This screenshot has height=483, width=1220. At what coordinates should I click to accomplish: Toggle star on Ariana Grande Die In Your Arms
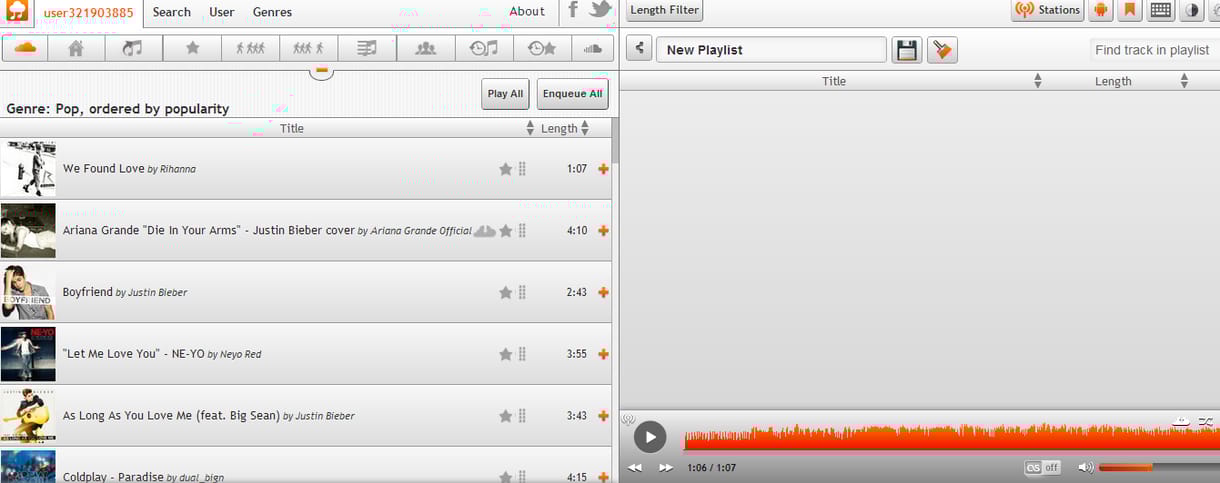pyautogui.click(x=505, y=231)
